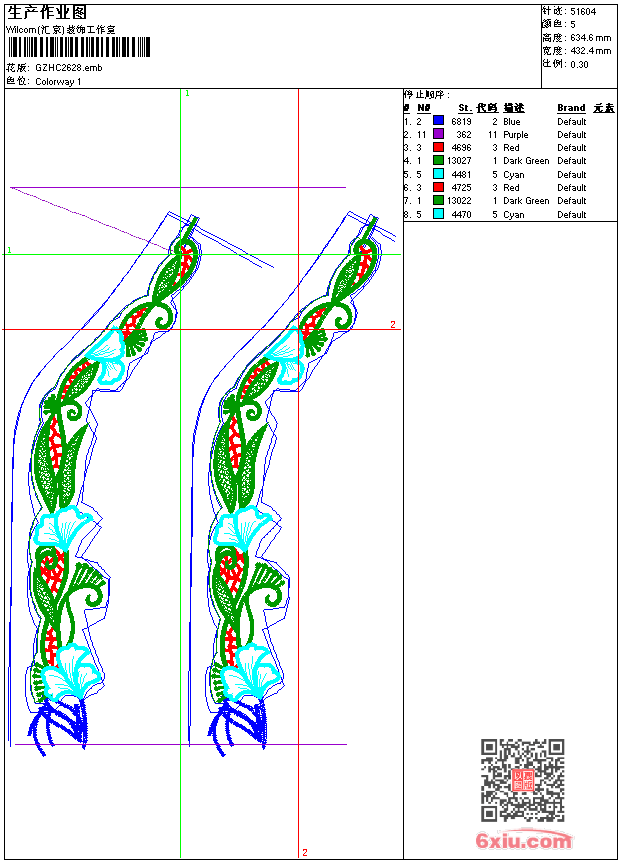Click the QR code in the lower right

click(x=523, y=780)
